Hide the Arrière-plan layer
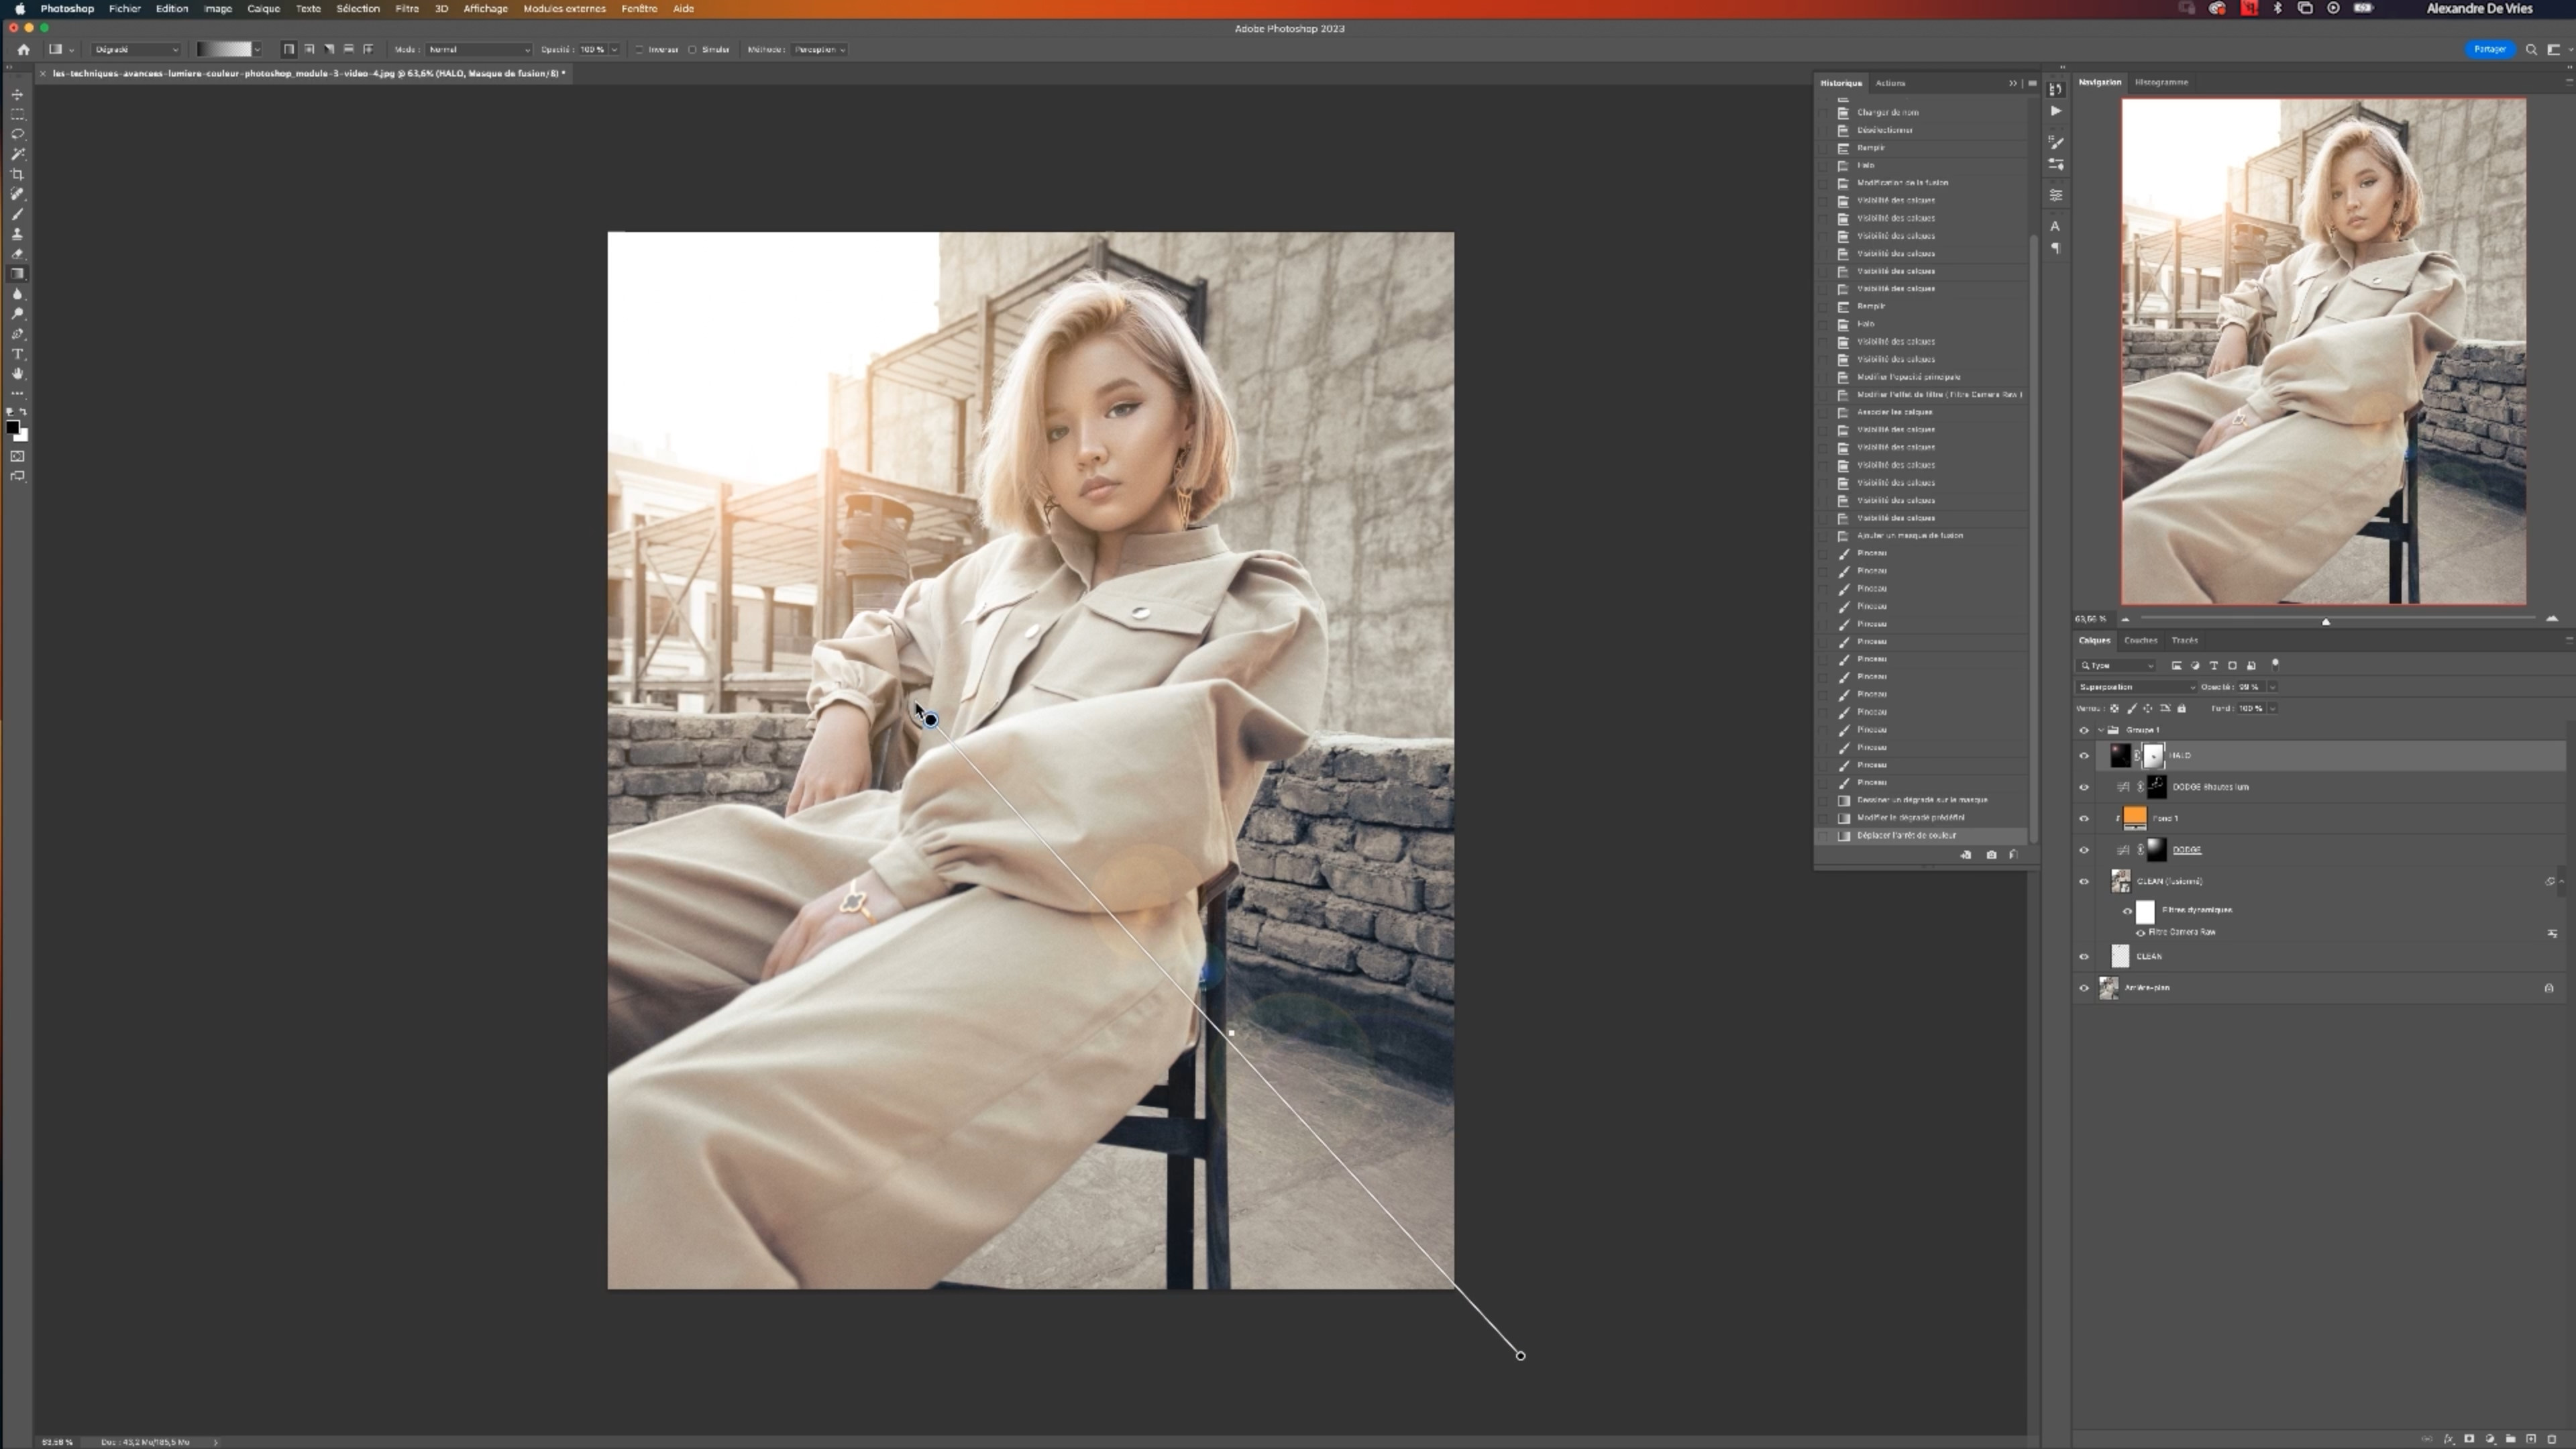This screenshot has width=2576, height=1449. point(2084,988)
